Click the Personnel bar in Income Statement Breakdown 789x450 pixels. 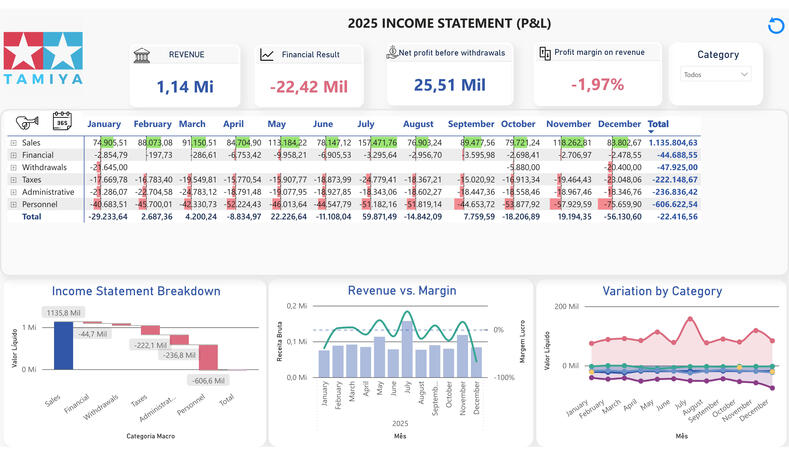[208, 357]
